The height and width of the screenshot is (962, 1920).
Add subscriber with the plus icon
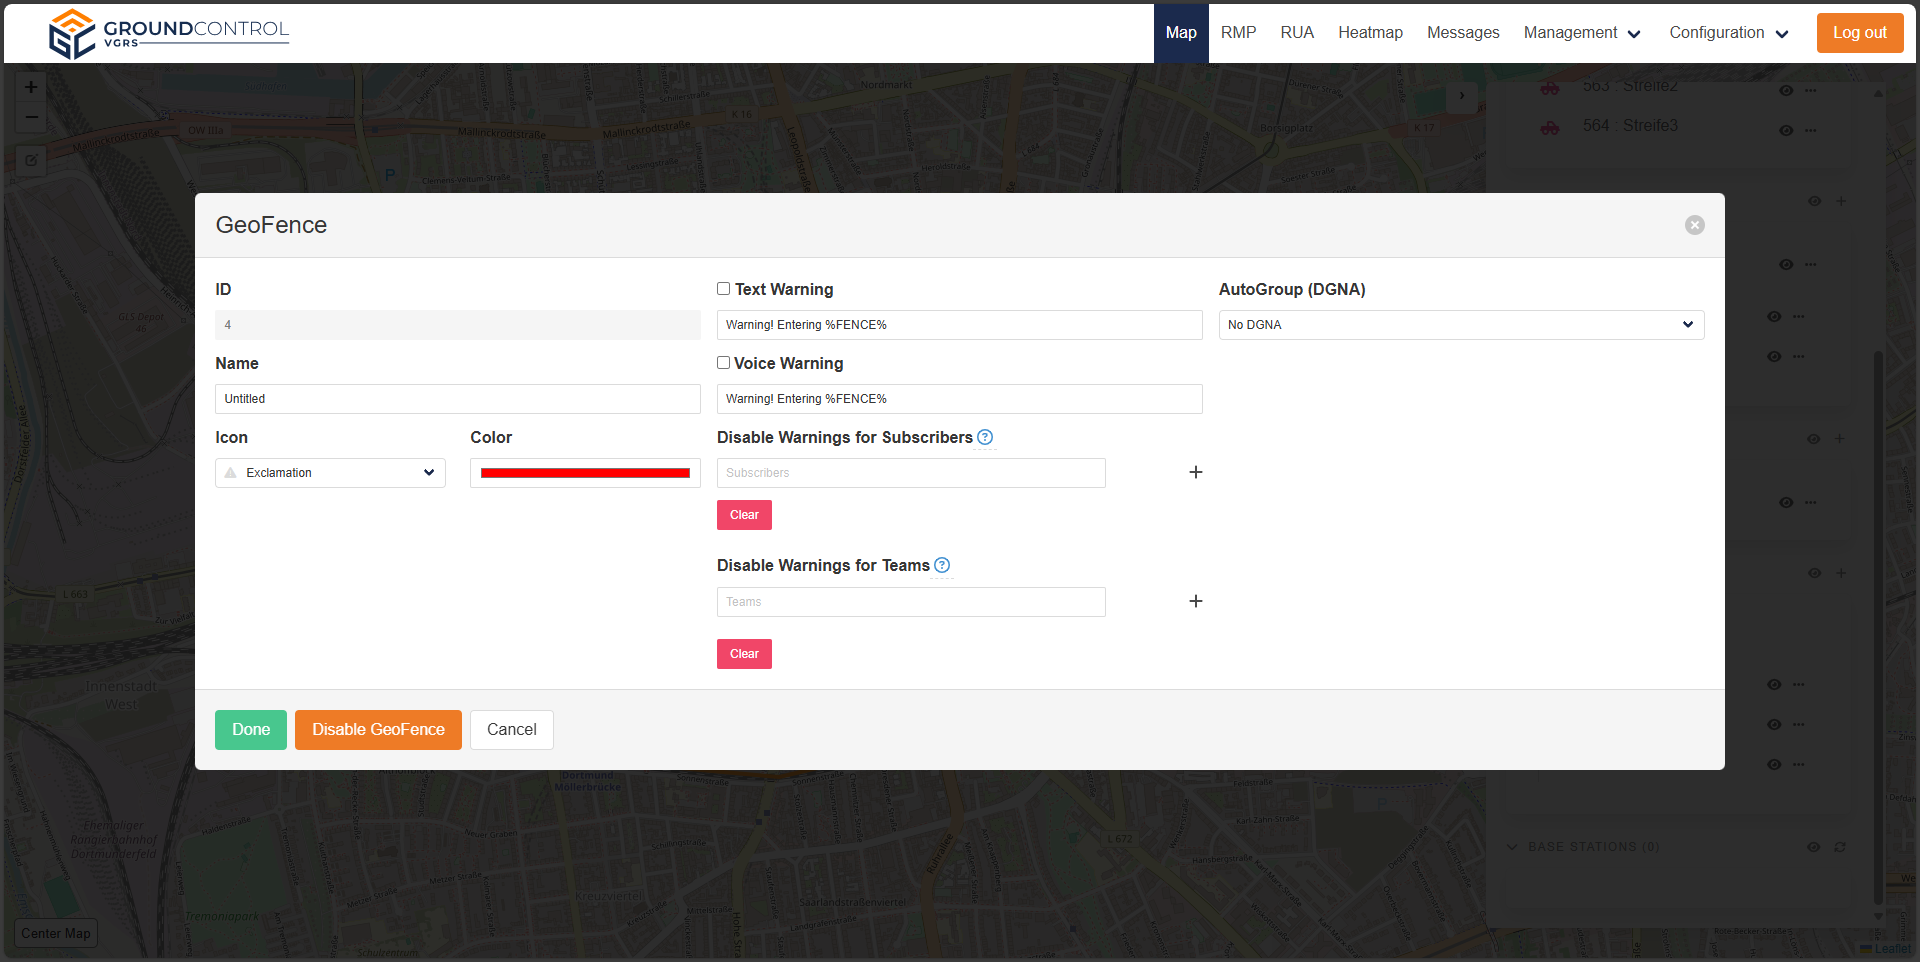tap(1195, 472)
